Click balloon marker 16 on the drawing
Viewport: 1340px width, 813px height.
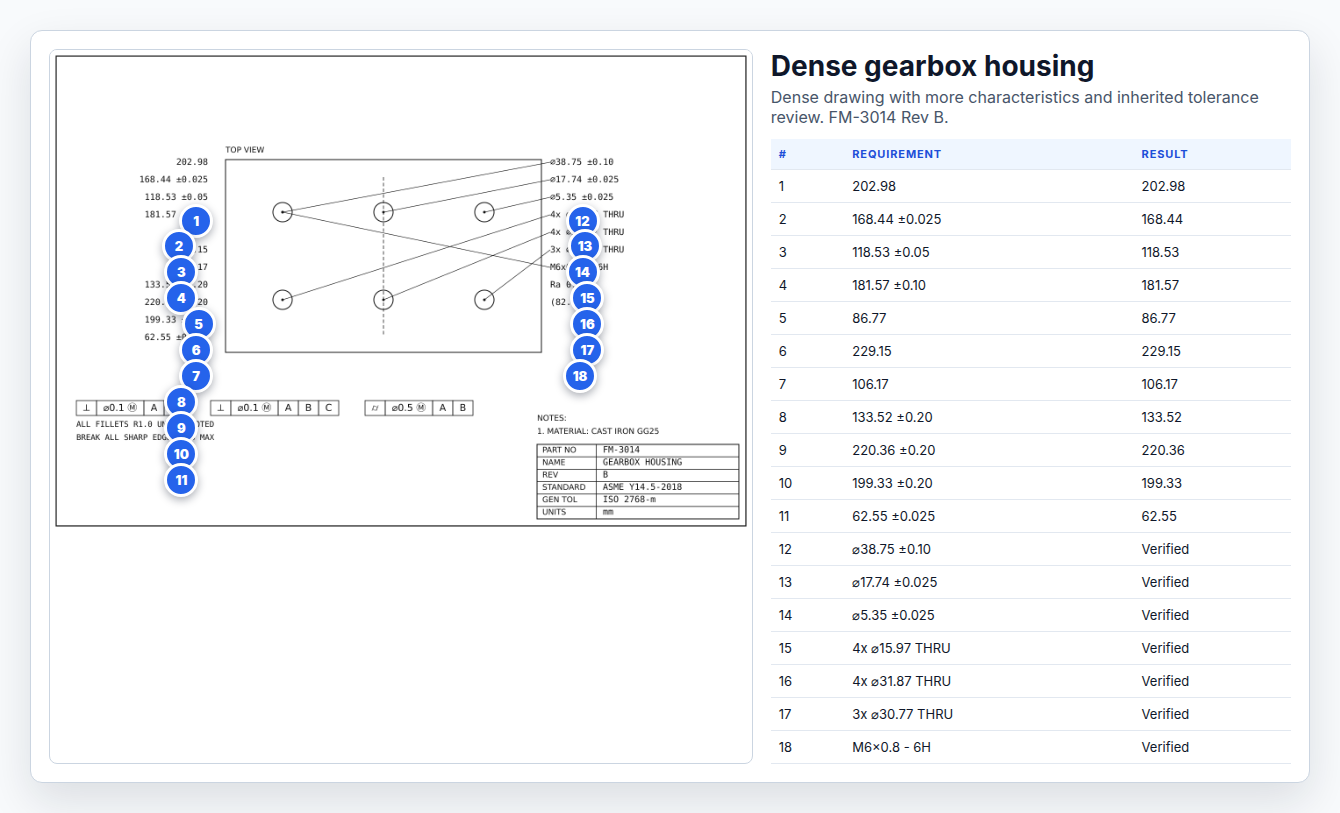587,324
